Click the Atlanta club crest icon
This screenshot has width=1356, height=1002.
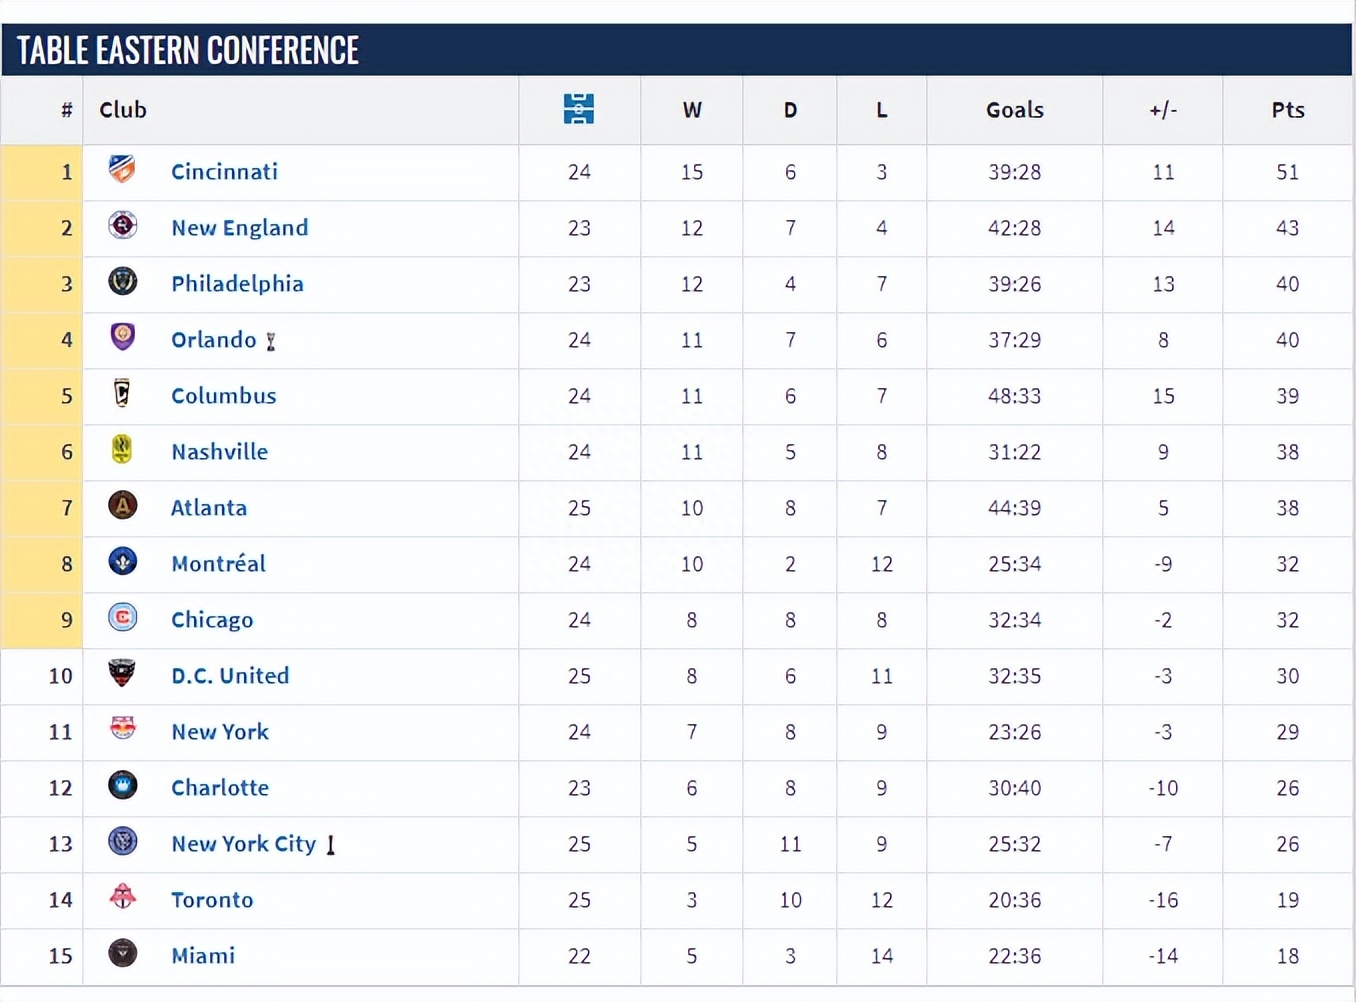(x=122, y=505)
